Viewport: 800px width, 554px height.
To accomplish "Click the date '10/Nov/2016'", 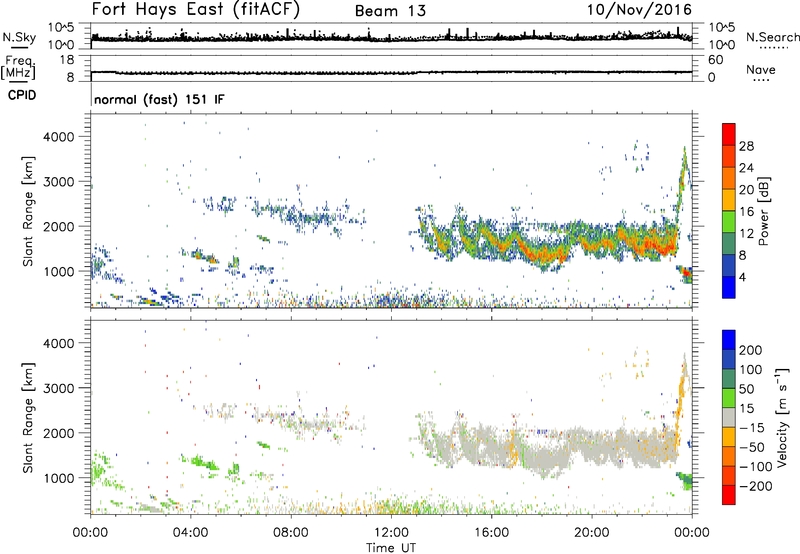I will click(x=639, y=10).
